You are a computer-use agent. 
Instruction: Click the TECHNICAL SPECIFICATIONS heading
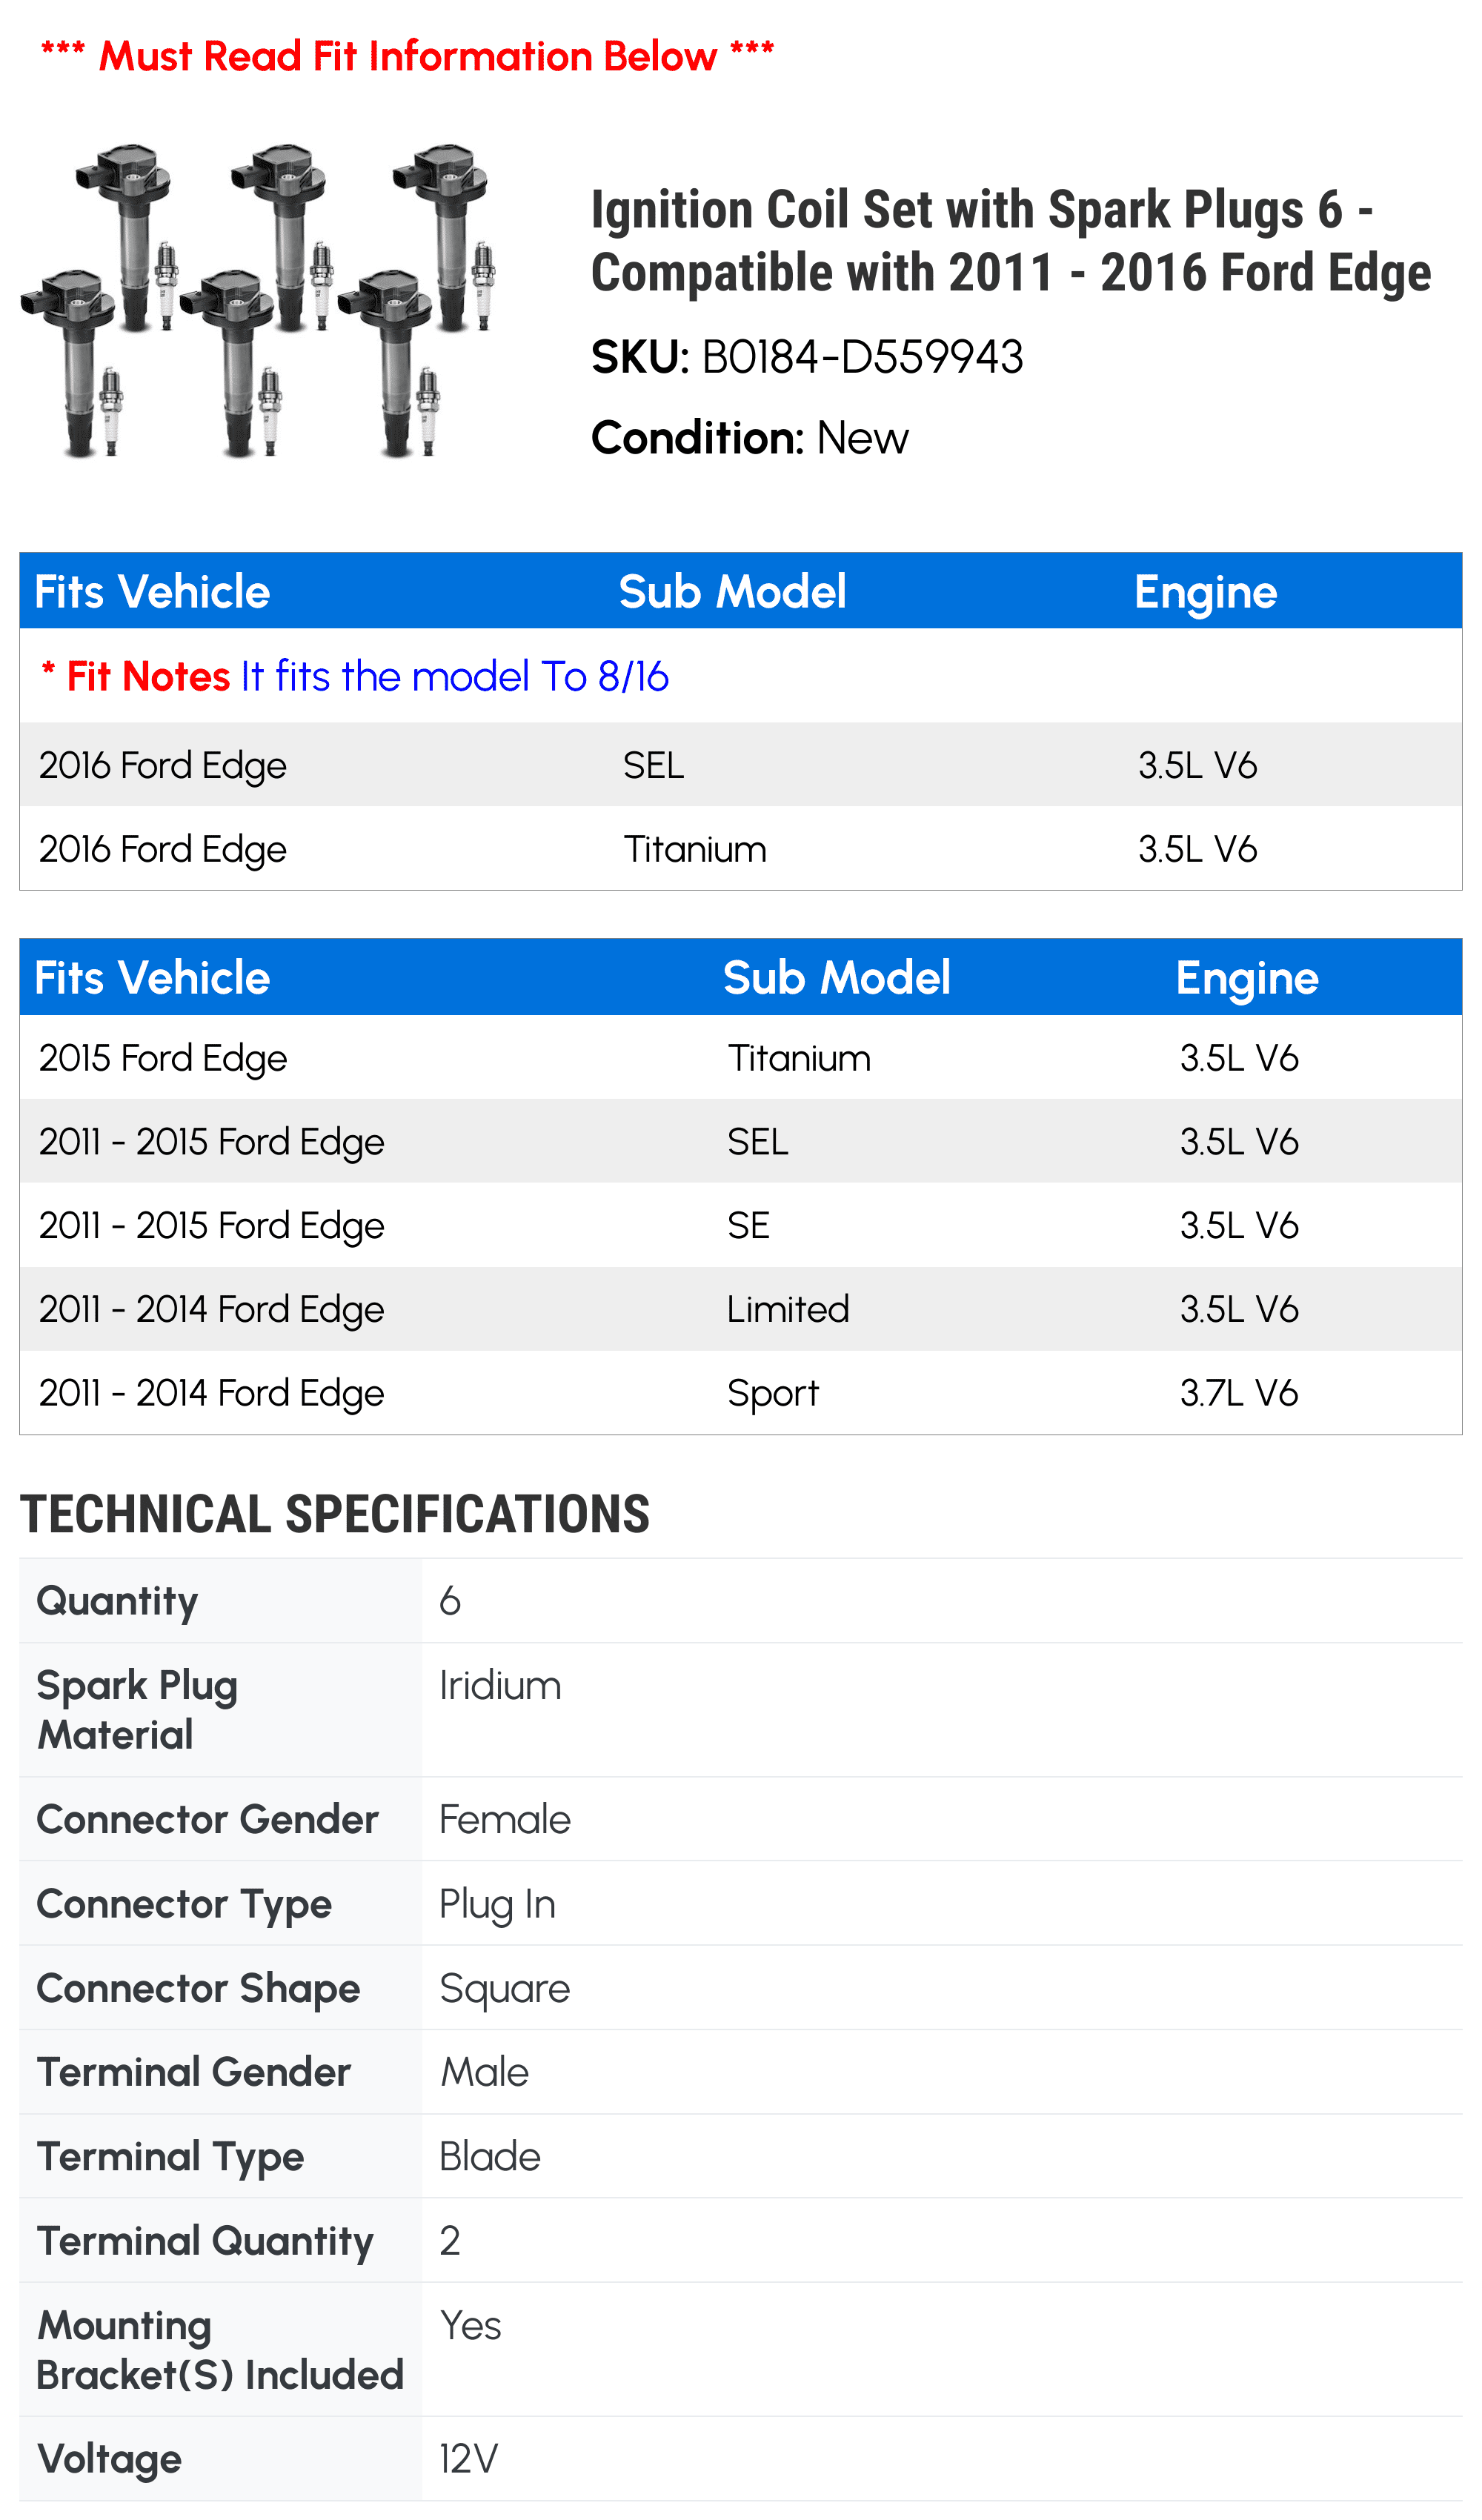click(x=335, y=1514)
